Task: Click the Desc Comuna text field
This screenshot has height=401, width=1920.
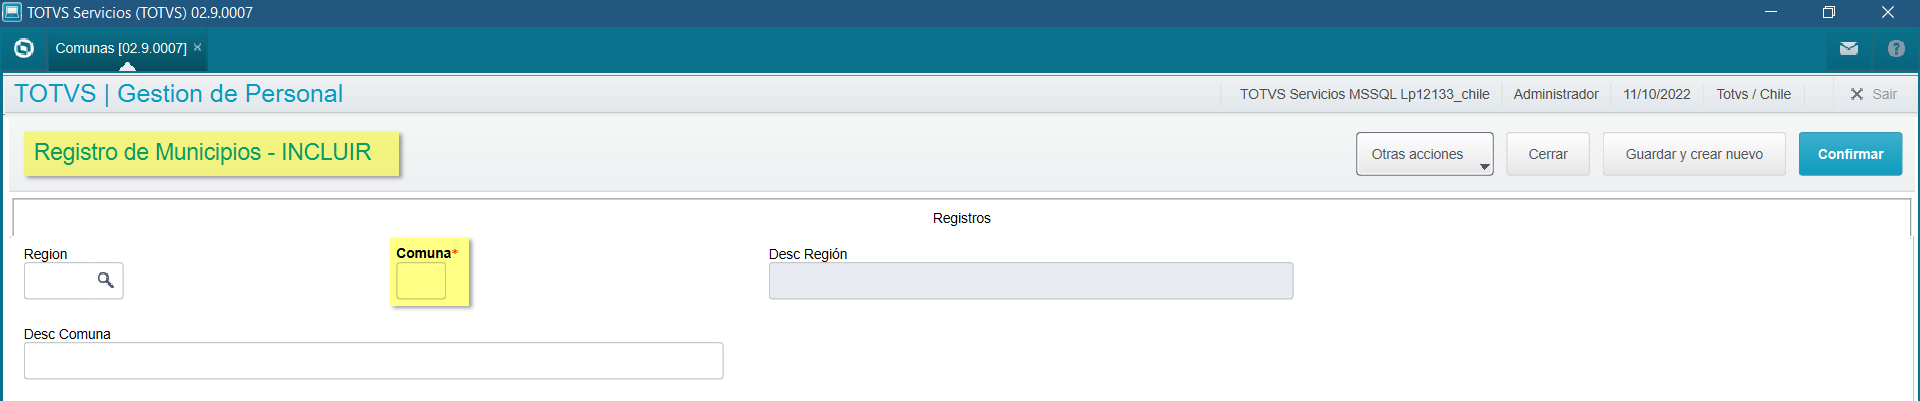Action: coord(373,361)
